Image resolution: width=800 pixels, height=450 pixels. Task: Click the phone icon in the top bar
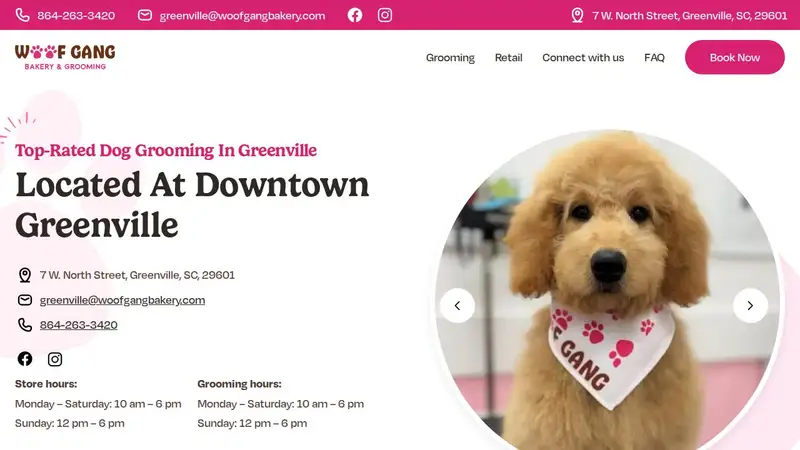point(22,15)
